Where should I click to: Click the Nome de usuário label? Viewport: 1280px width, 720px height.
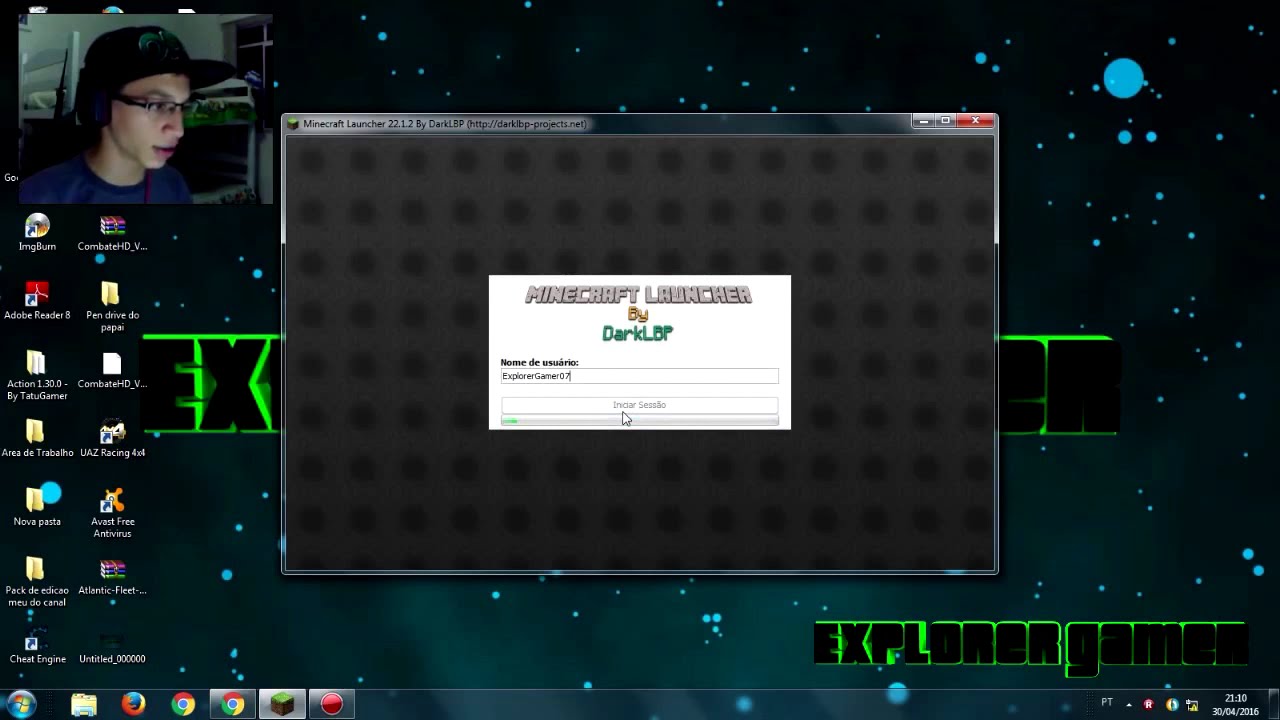pos(539,362)
